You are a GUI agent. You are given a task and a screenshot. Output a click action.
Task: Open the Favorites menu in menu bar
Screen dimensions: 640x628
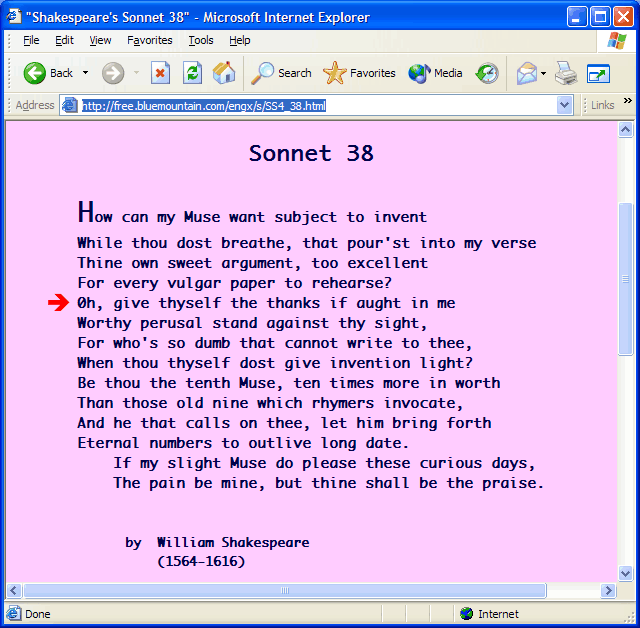[x=150, y=40]
